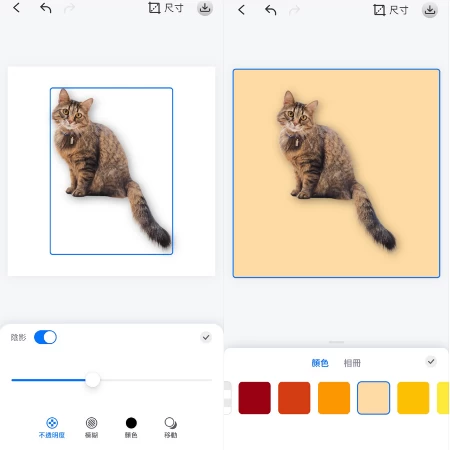Go back using left screen's back chevron

pos(17,7)
